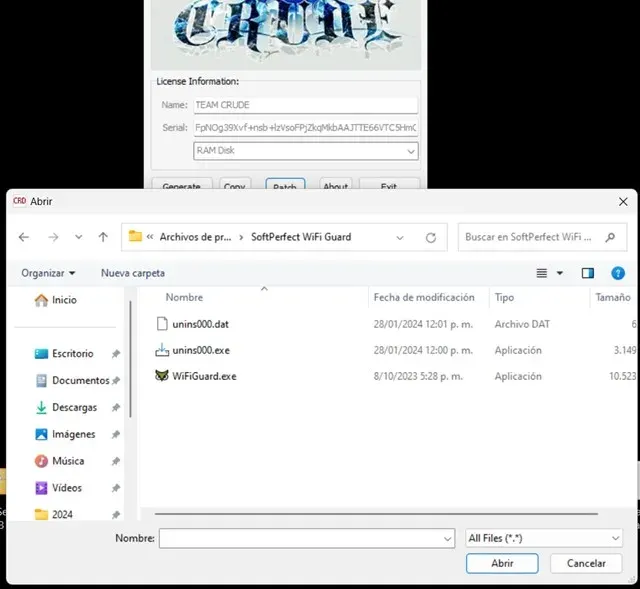Click the Generate button in keygen window
Screen dimensions: 640x589
[182, 184]
